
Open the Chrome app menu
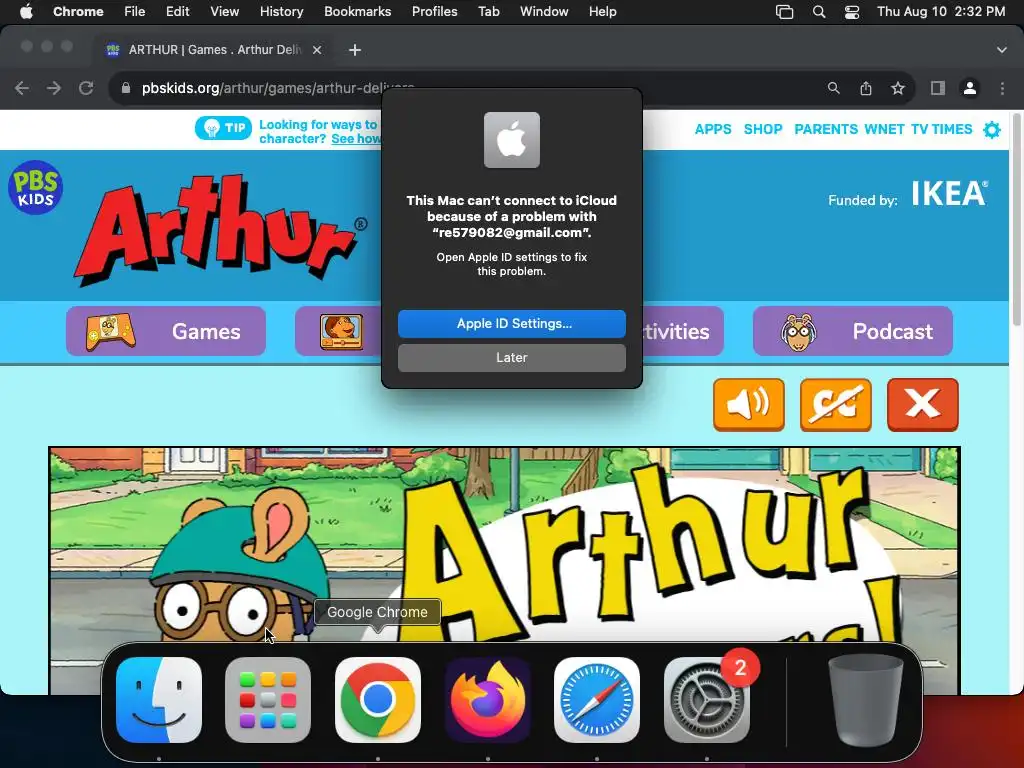pyautogui.click(x=78, y=11)
